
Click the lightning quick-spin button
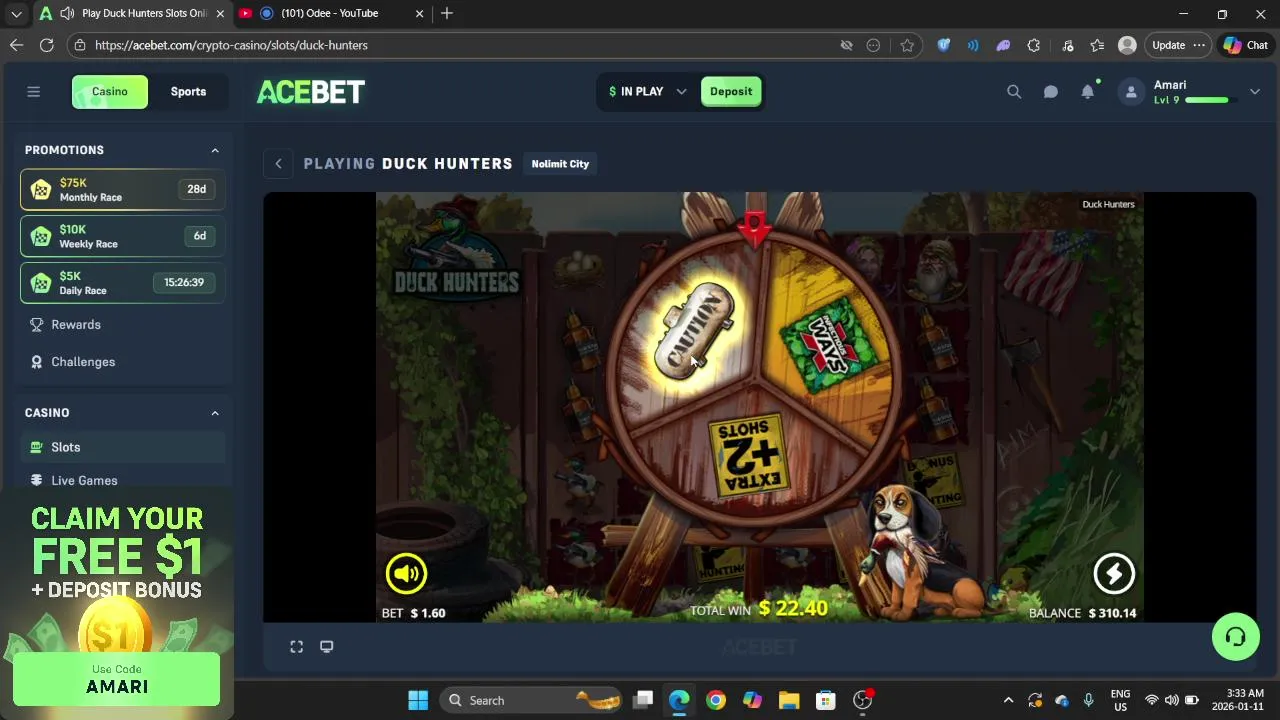click(x=1114, y=573)
